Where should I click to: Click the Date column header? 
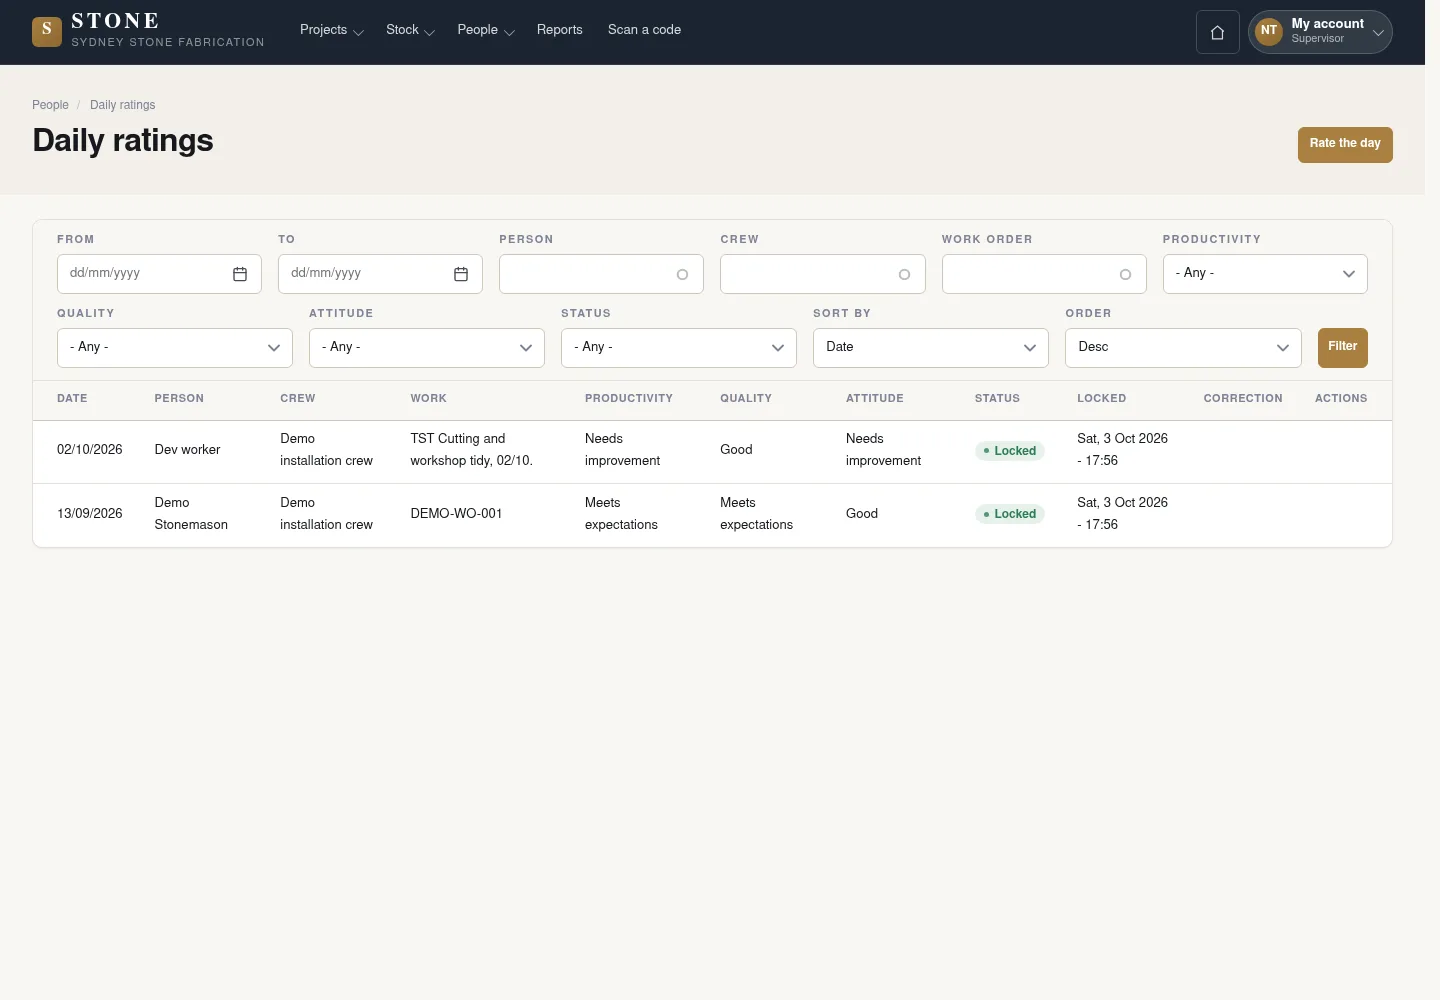72,399
